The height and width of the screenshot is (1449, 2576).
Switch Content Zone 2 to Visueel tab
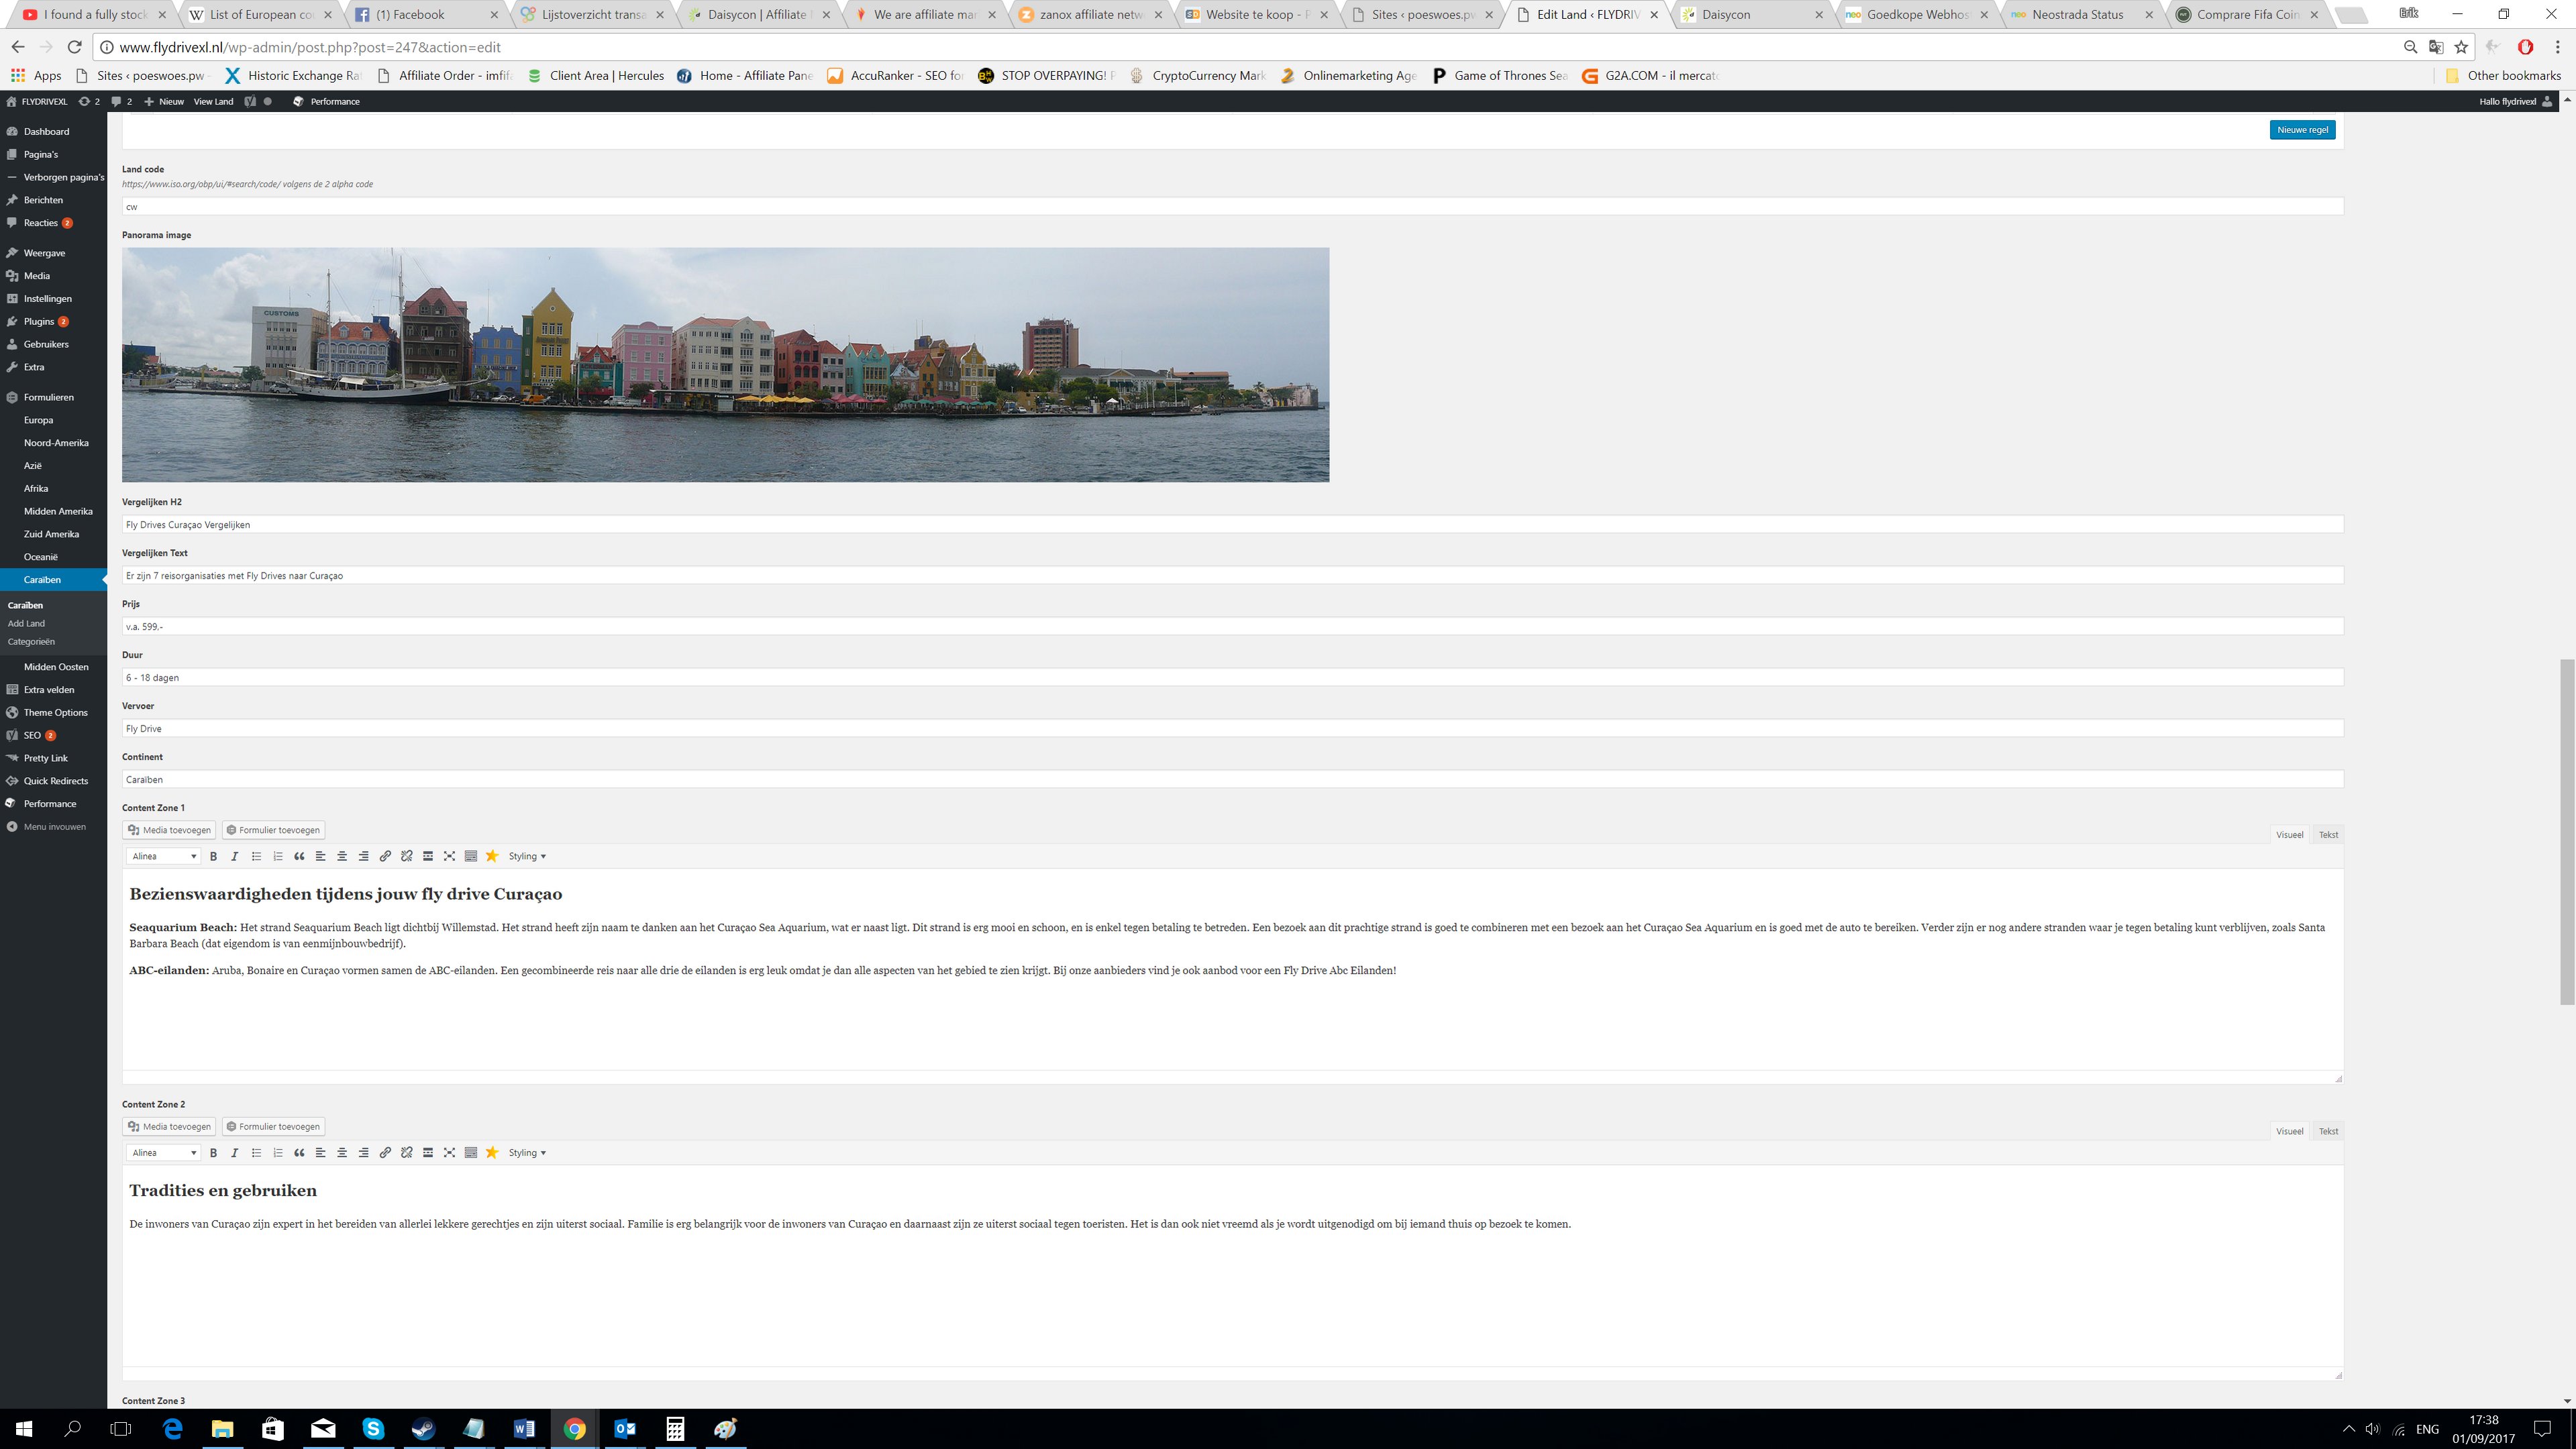pyautogui.click(x=2289, y=1132)
